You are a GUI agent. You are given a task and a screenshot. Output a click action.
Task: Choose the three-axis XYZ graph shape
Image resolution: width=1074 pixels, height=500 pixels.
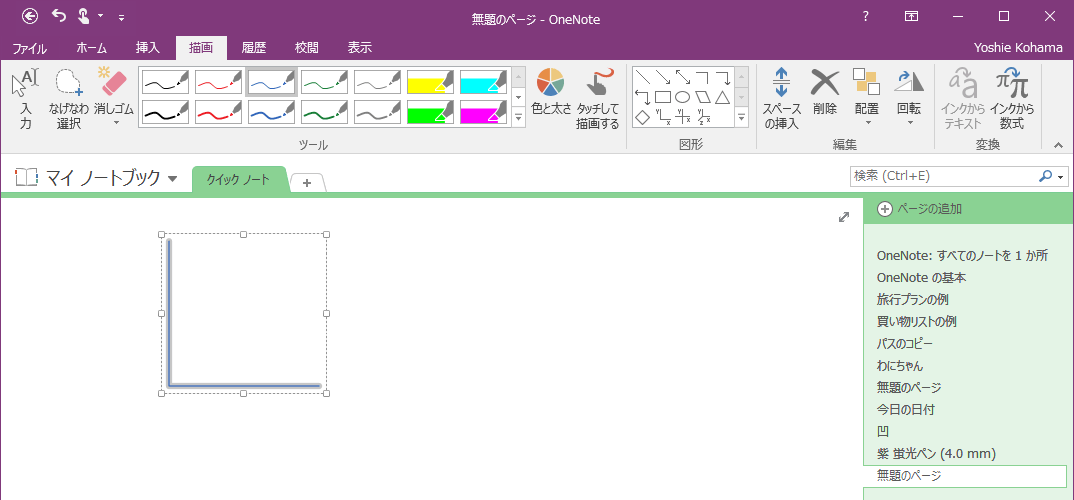[x=703, y=117]
